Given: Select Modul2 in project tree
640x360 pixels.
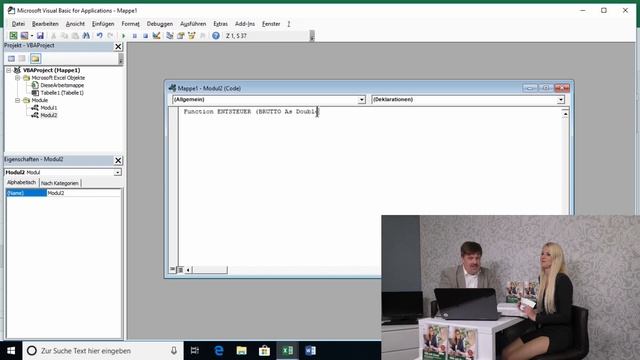Looking at the screenshot, I should pyautogui.click(x=49, y=115).
